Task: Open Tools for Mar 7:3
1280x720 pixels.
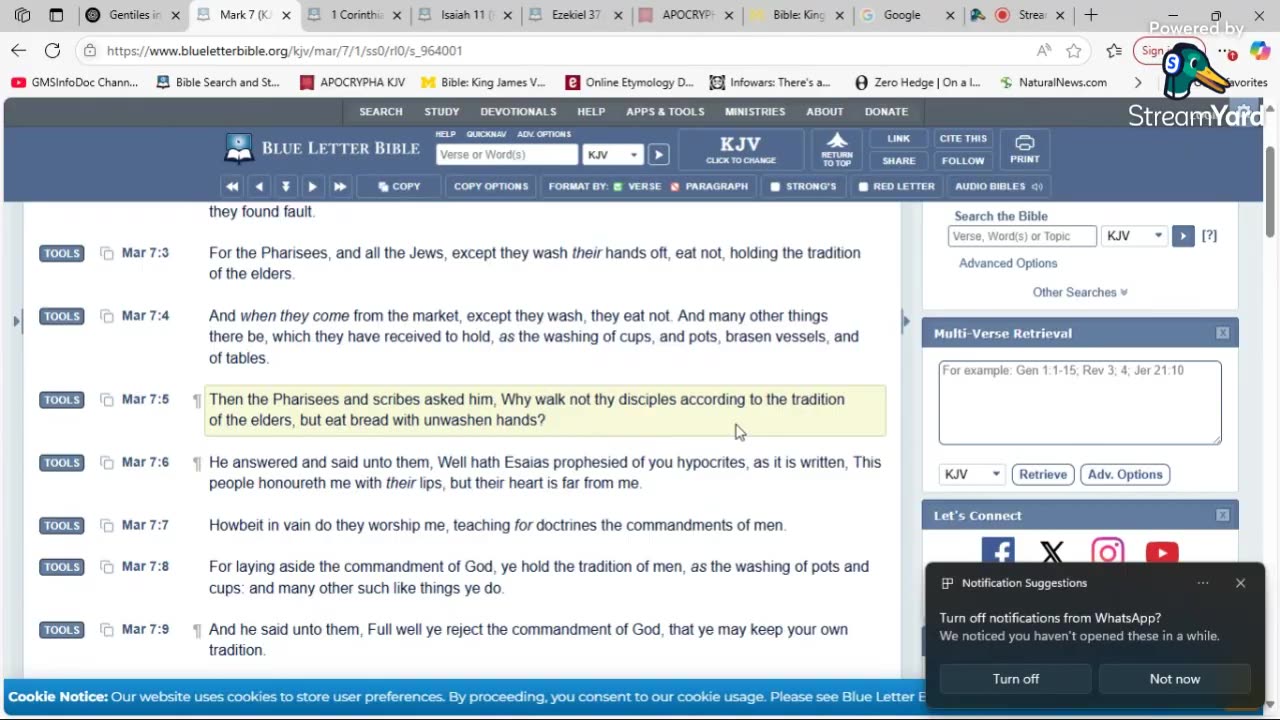Action: (x=62, y=253)
